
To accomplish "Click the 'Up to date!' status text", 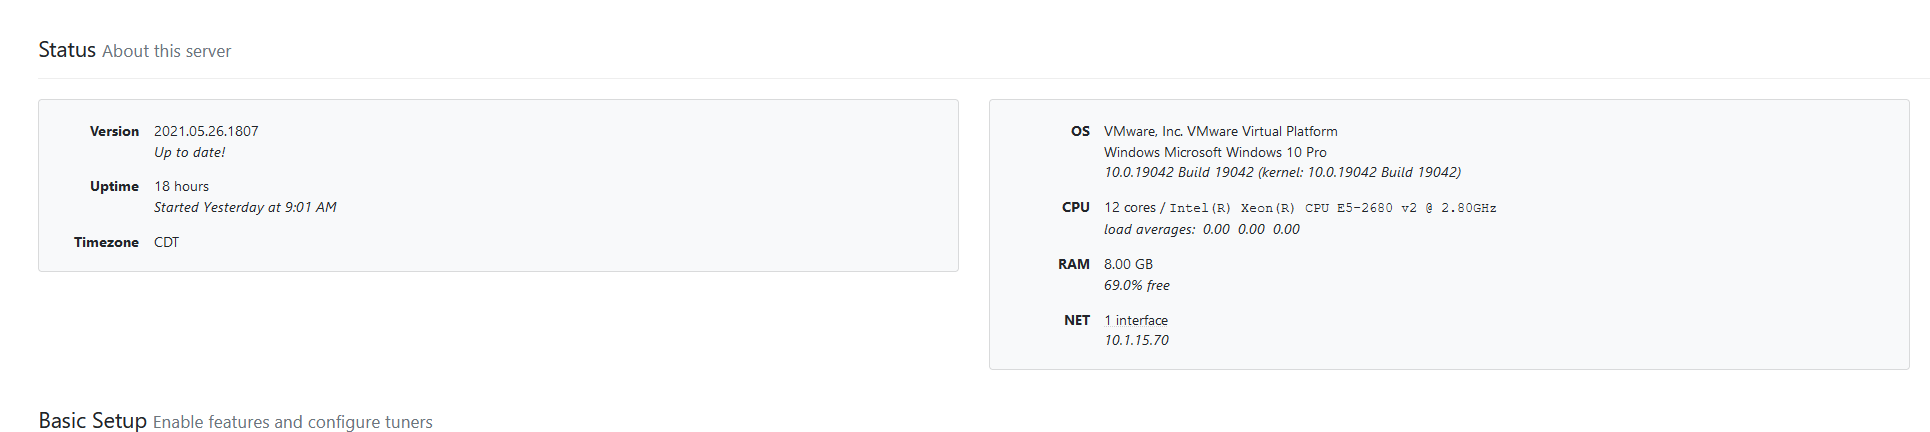I will [189, 152].
